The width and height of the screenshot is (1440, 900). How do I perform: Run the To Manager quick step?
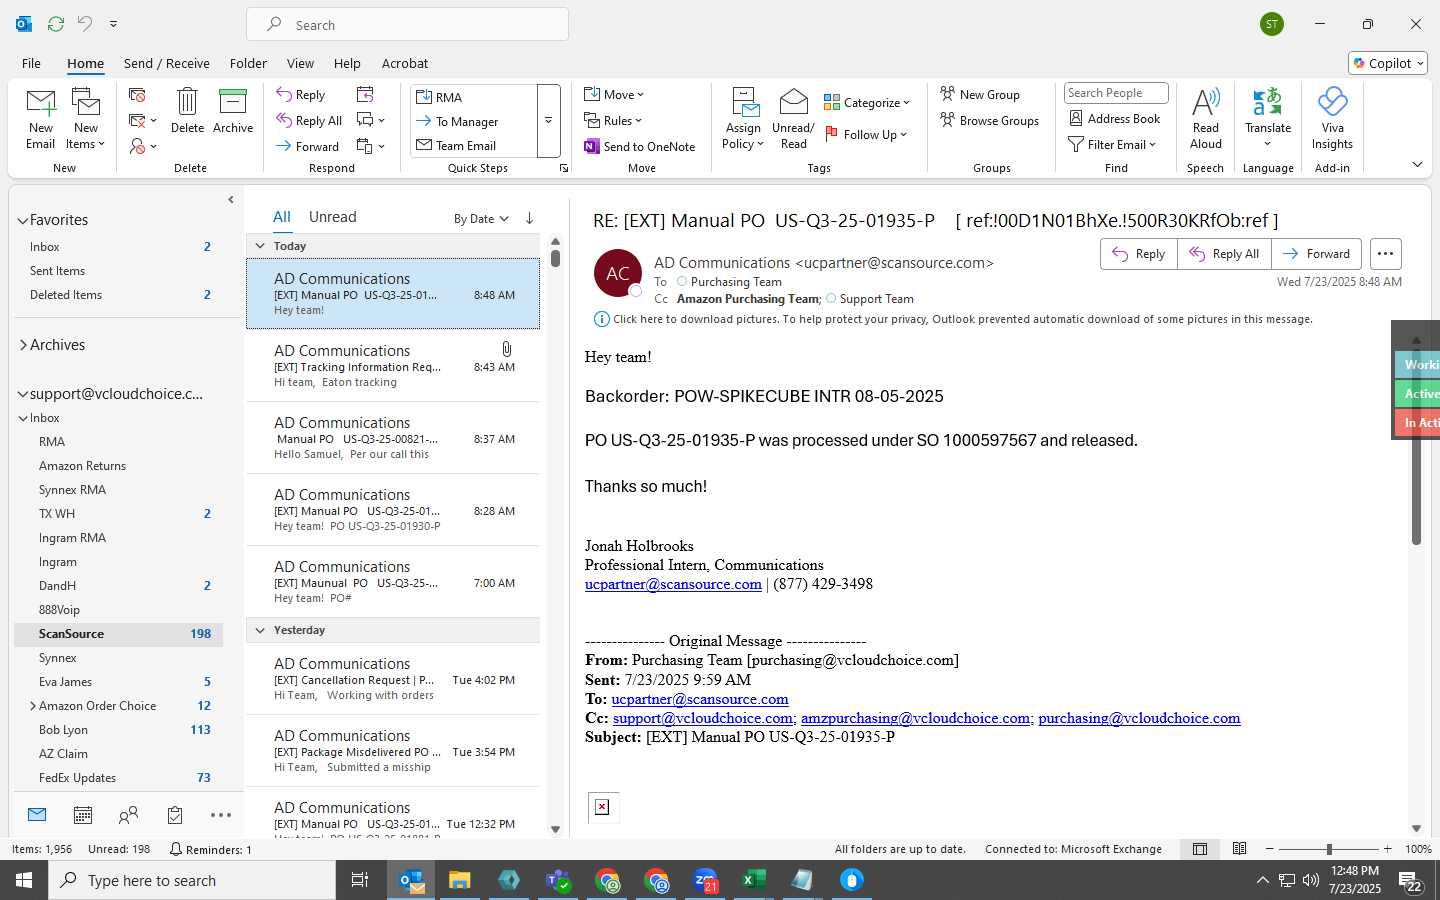tap(474, 121)
